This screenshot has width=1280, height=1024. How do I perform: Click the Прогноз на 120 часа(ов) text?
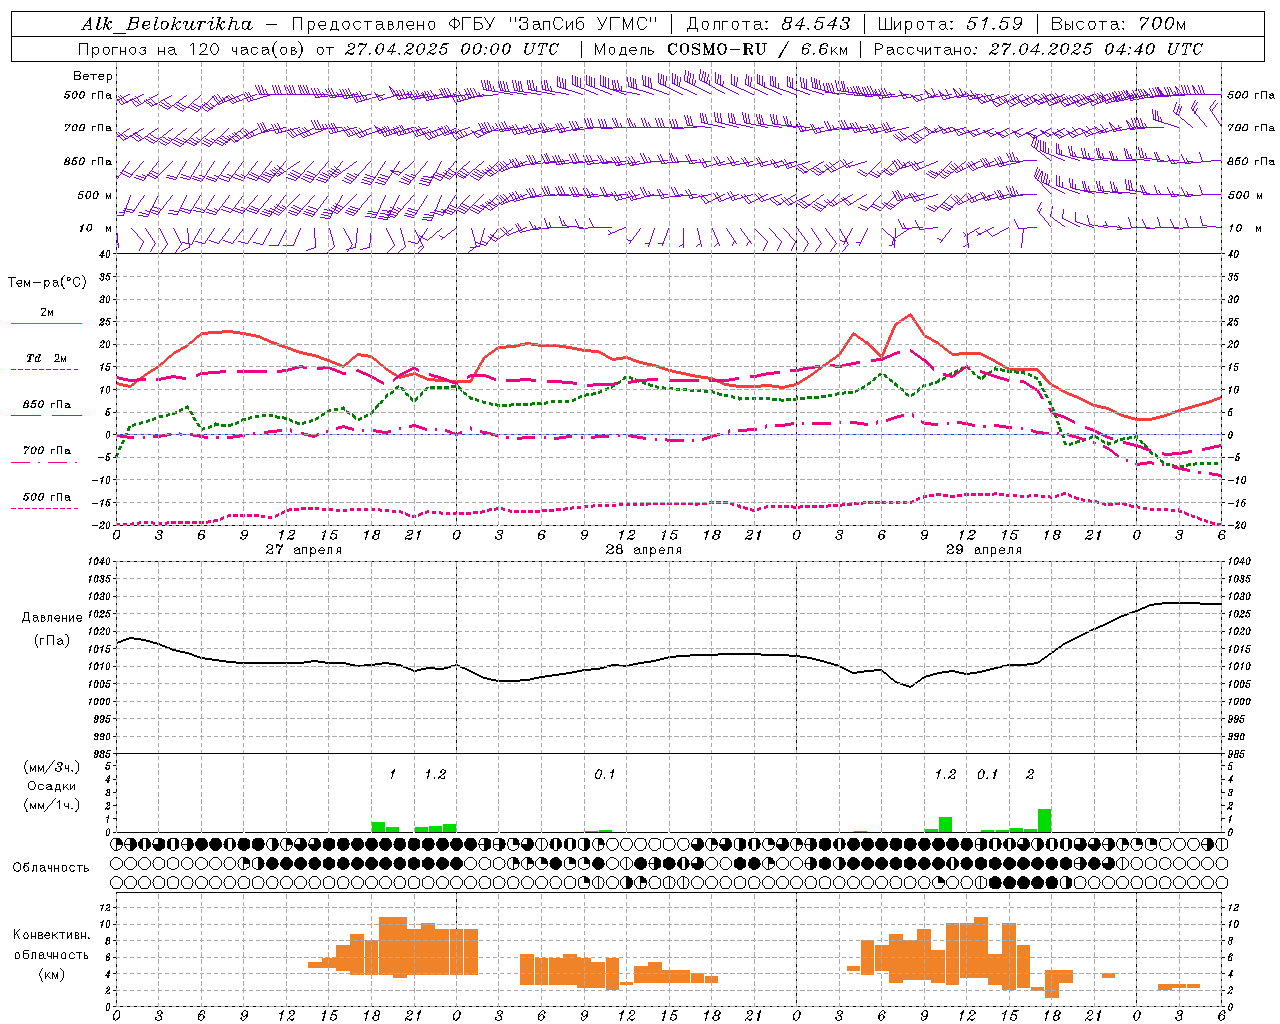192,49
